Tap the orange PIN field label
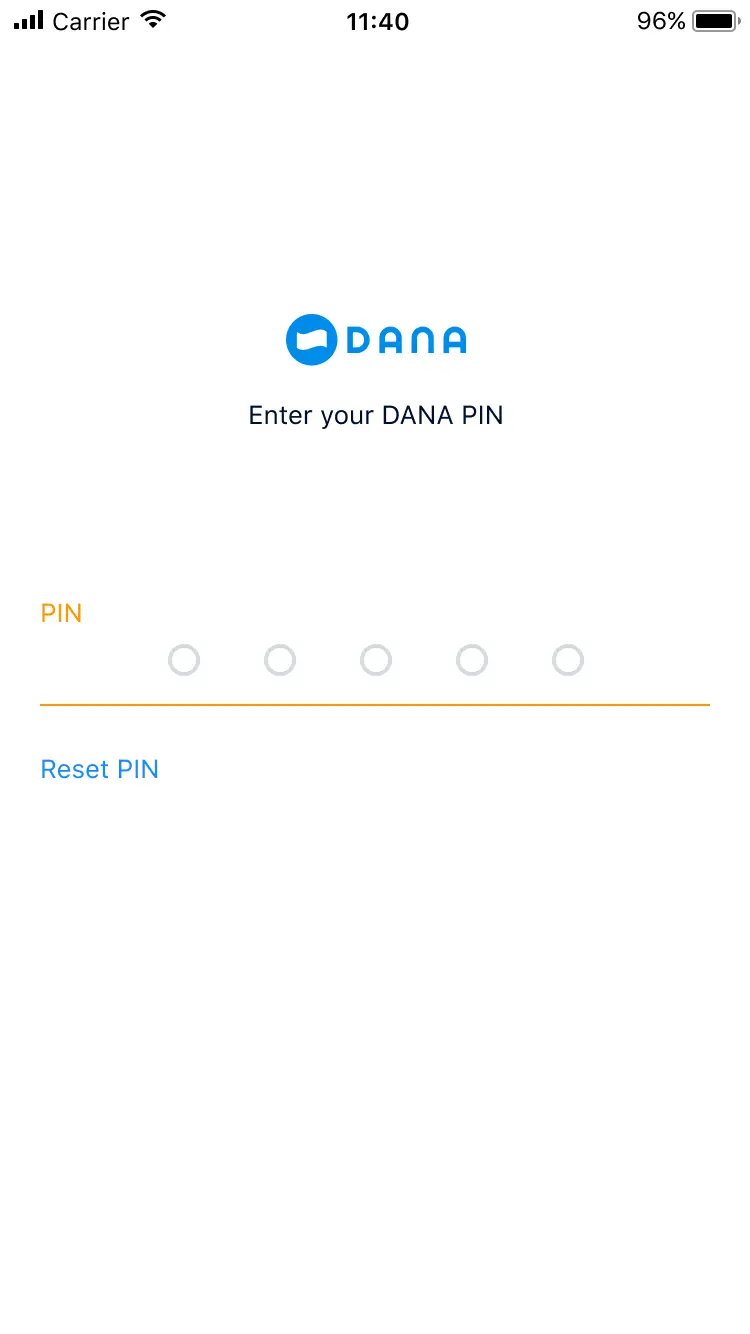The image size is (750, 1334). [61, 613]
